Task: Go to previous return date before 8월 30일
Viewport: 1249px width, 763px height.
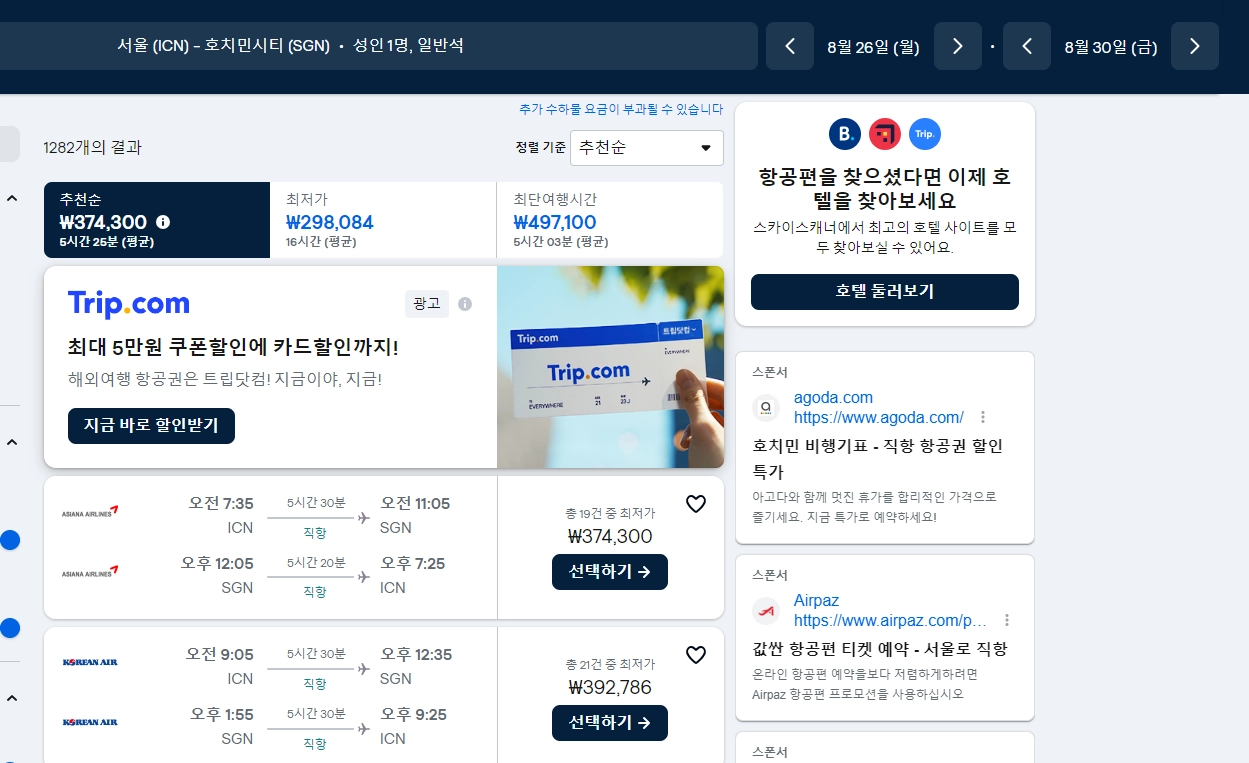Action: [1027, 46]
